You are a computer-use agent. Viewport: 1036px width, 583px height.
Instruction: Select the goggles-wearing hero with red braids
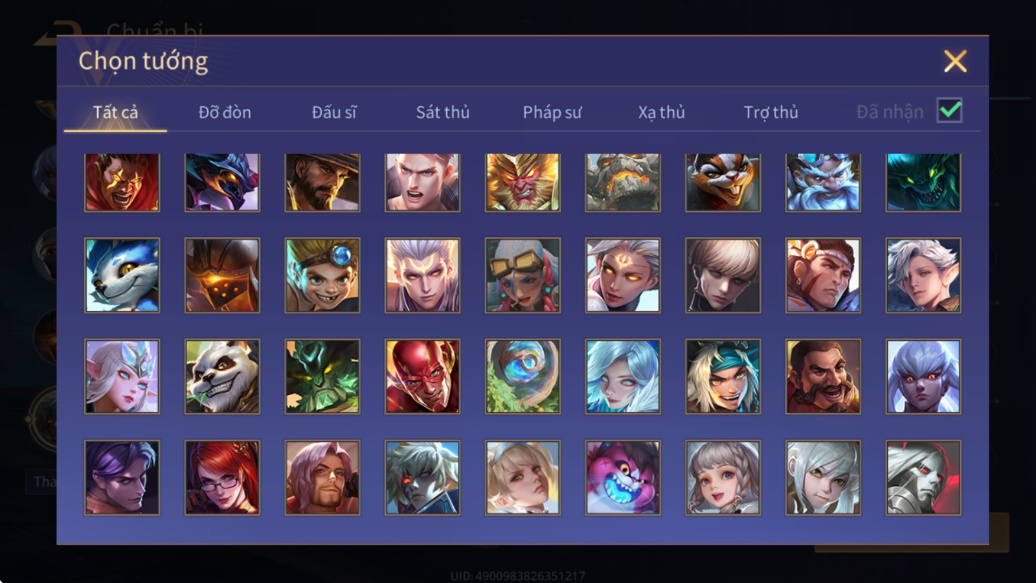[522, 275]
